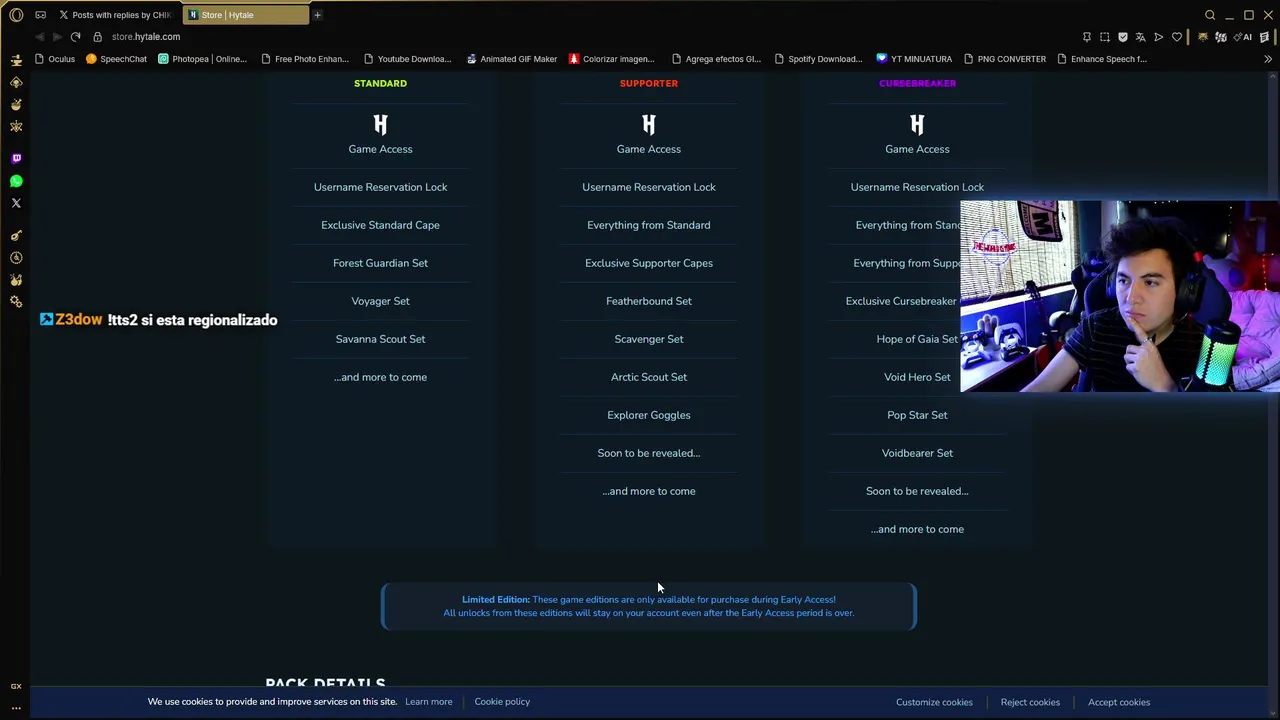Open the Enhance Speech bookmark
The image size is (1280, 720).
[x=1102, y=59]
